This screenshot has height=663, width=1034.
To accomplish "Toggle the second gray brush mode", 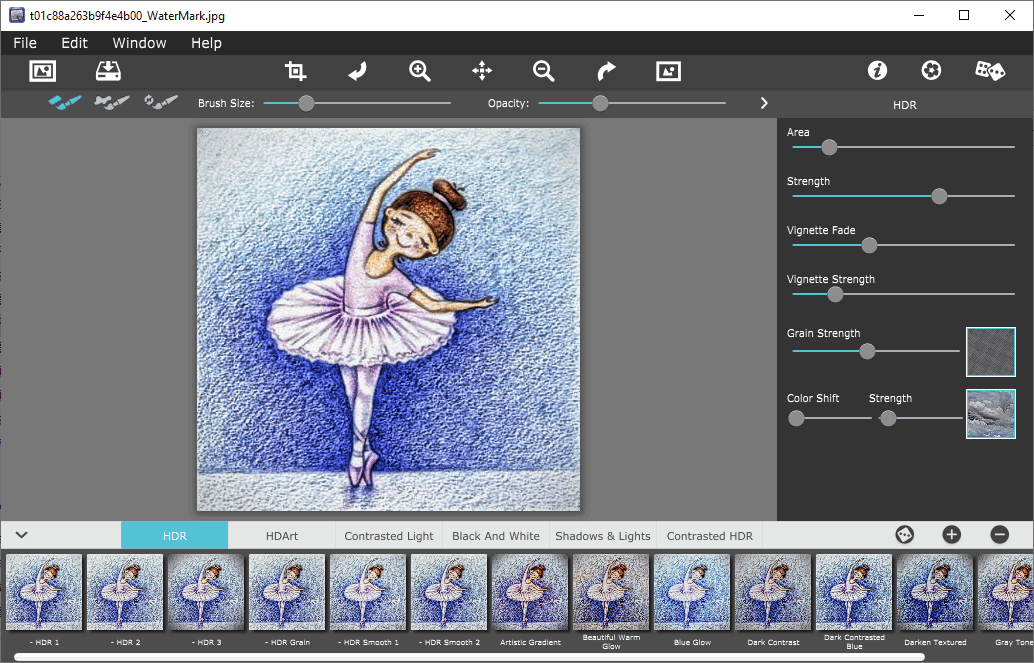I will tap(112, 103).
